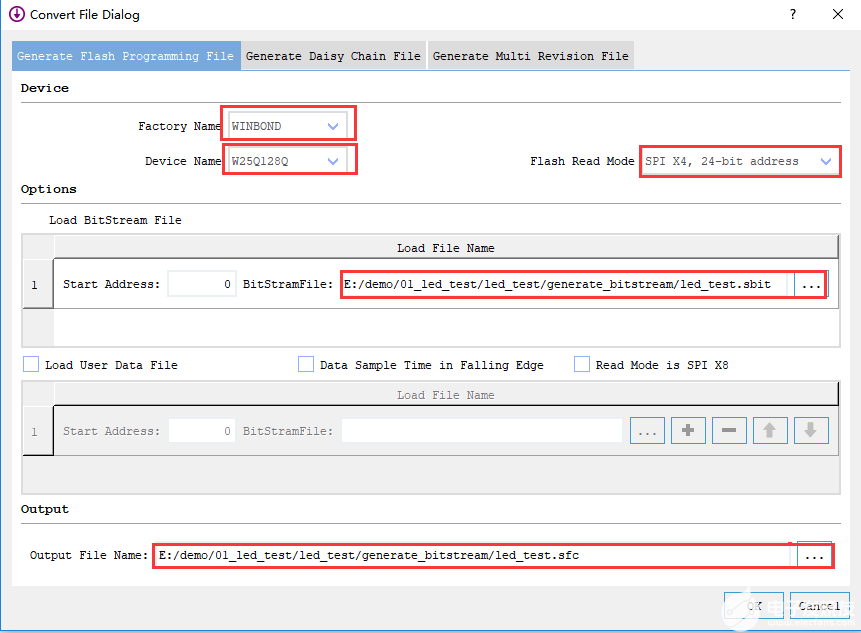Click the user data file browse button
This screenshot has width=861, height=633.
pos(647,430)
